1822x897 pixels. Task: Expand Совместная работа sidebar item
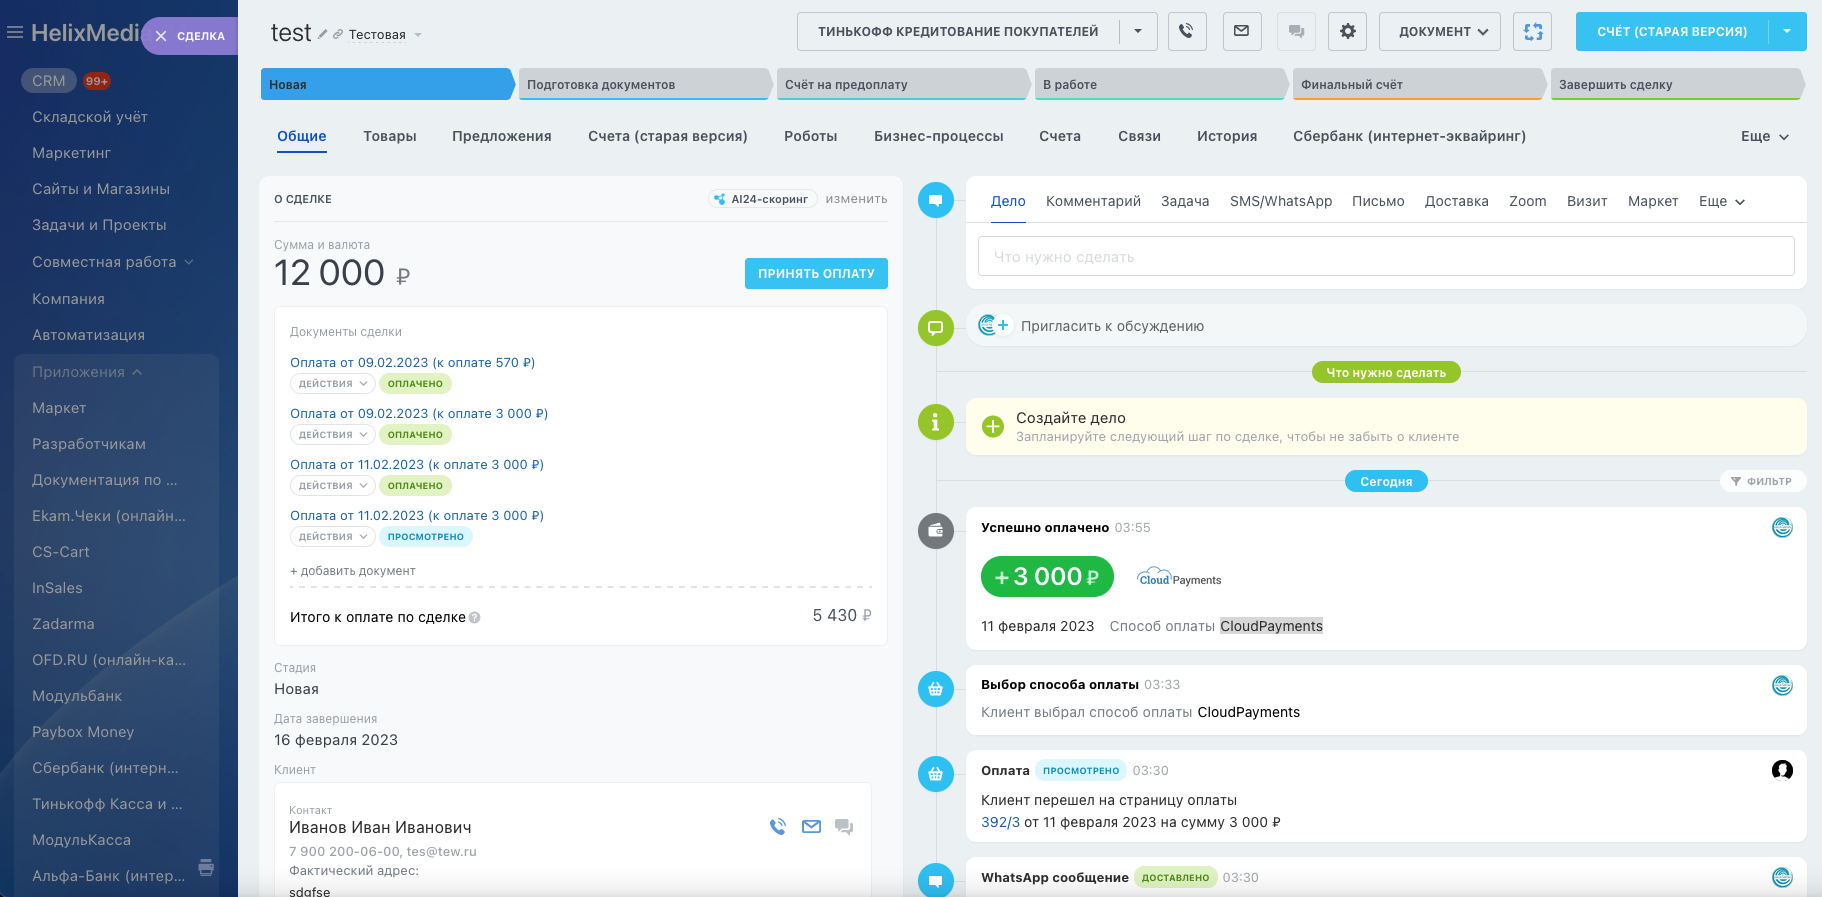click(113, 262)
